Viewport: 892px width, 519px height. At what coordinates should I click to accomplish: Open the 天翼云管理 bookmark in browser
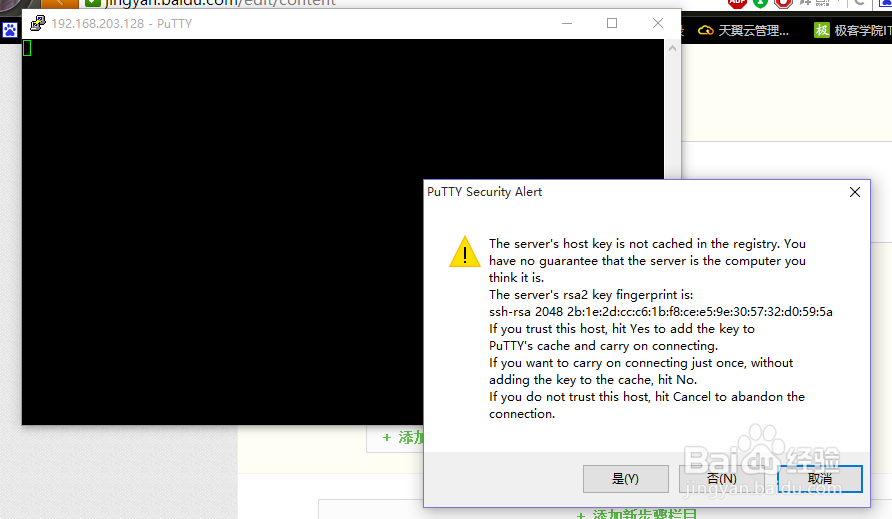pyautogui.click(x=744, y=30)
